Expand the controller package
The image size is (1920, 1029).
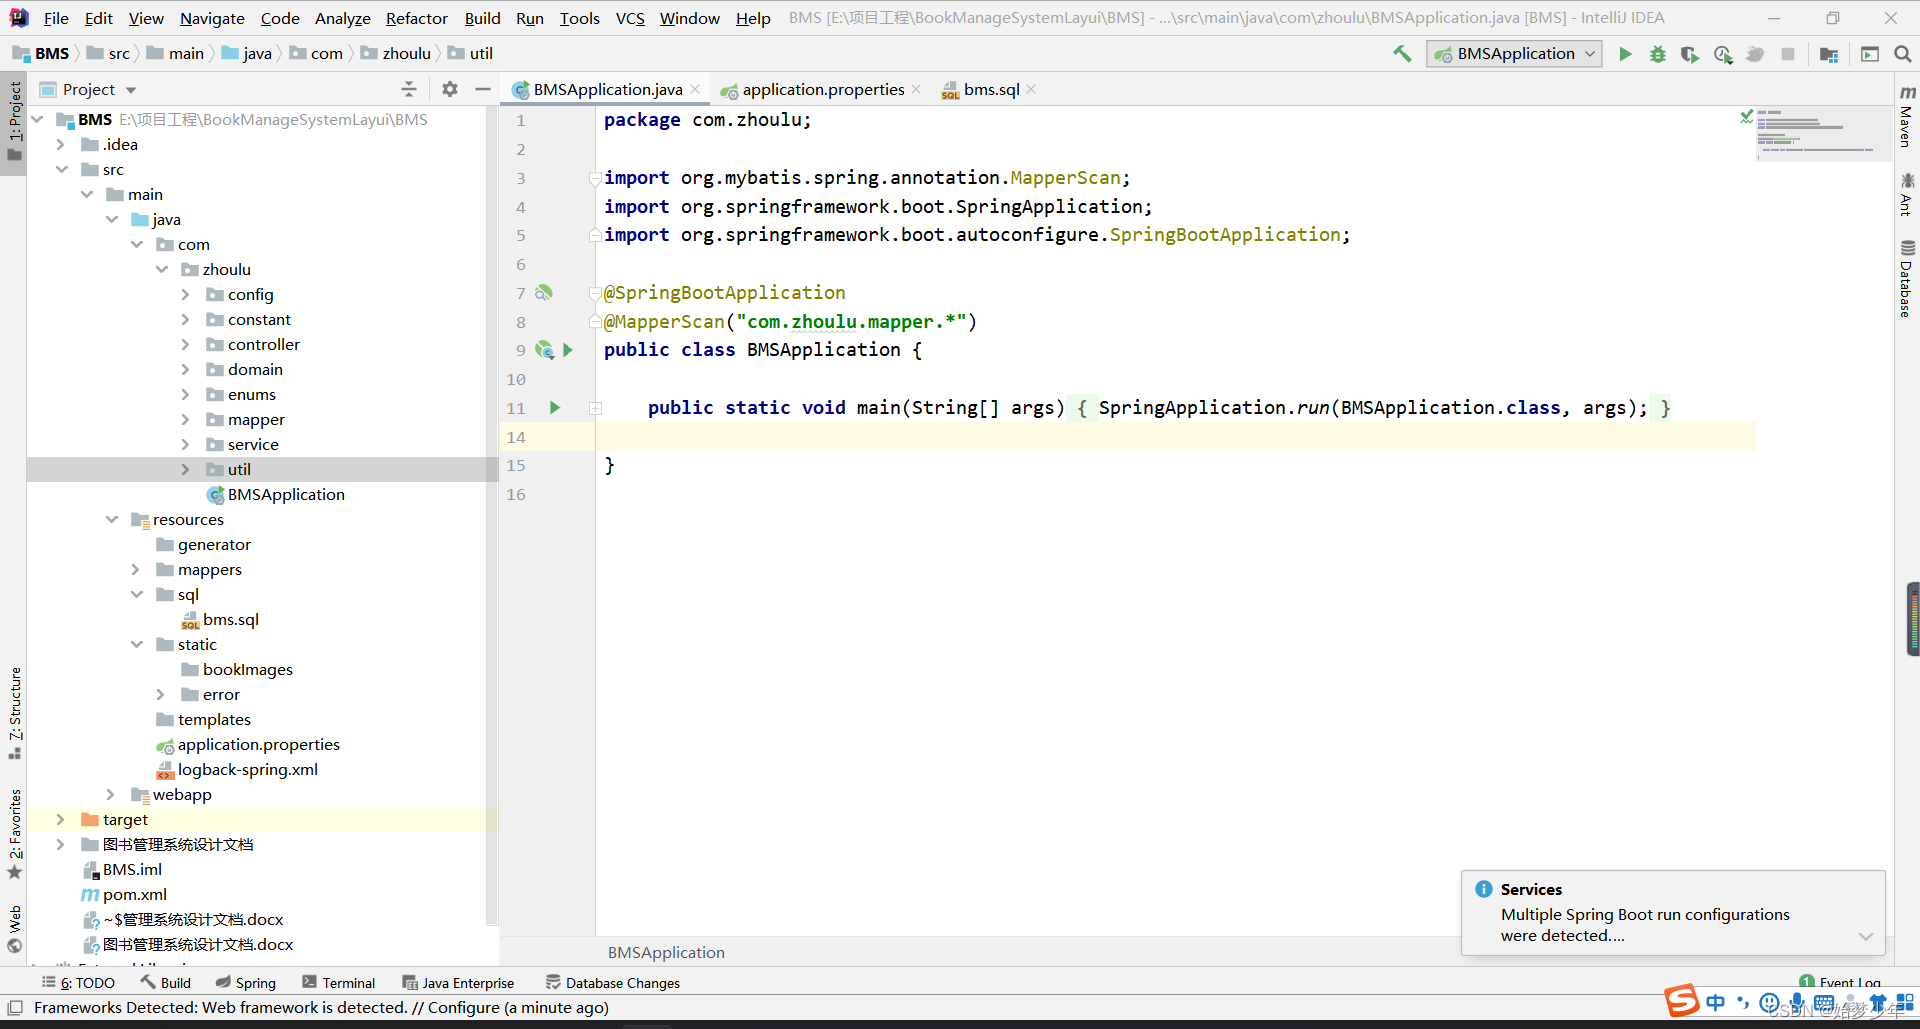186,345
